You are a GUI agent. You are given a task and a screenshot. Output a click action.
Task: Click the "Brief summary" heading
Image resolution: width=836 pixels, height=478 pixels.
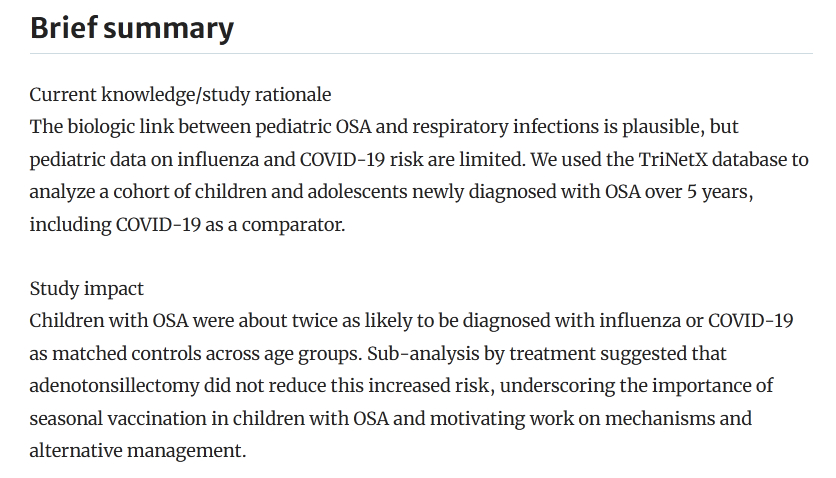click(x=131, y=28)
